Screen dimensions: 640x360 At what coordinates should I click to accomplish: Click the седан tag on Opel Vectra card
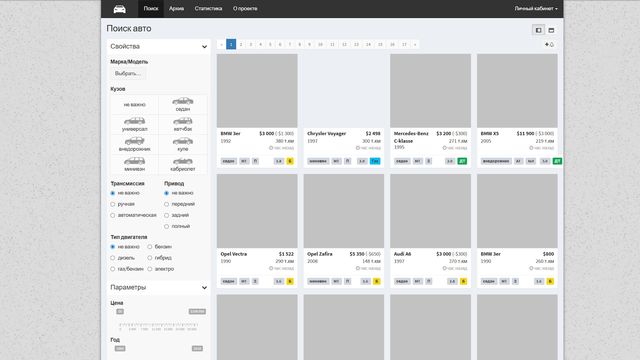coord(229,281)
